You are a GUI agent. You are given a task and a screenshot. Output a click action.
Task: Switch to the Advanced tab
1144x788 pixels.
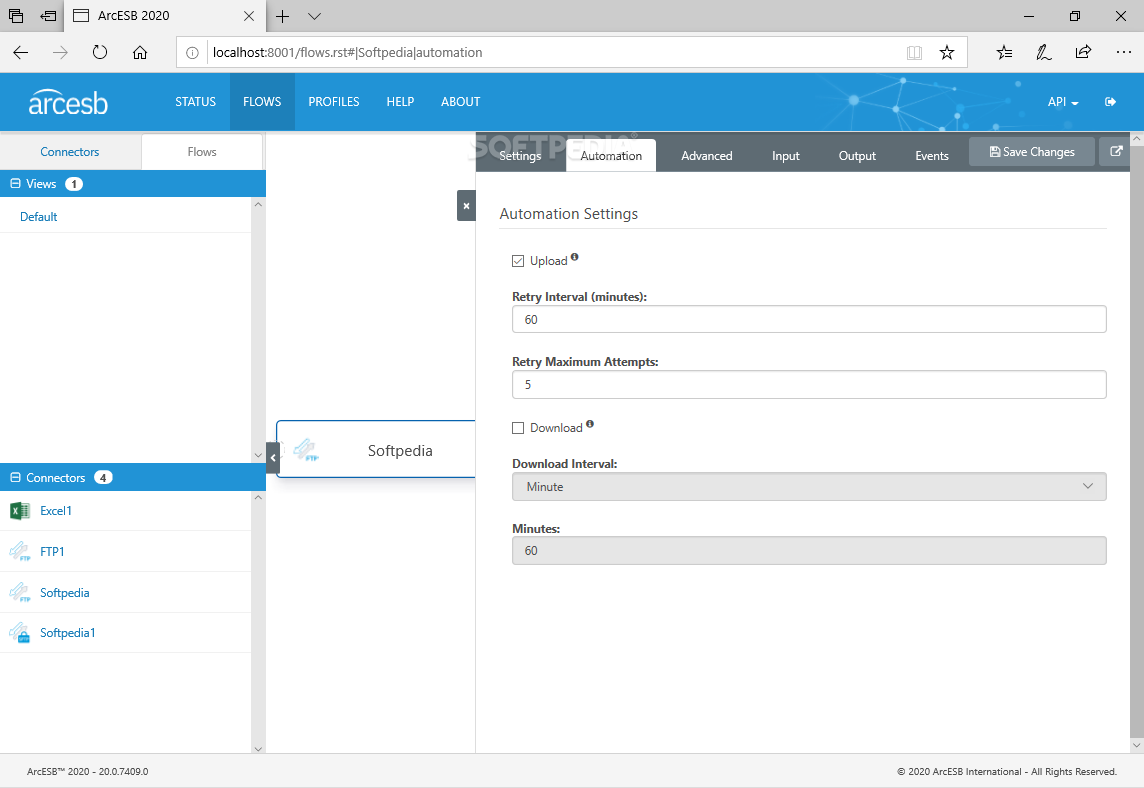point(706,155)
